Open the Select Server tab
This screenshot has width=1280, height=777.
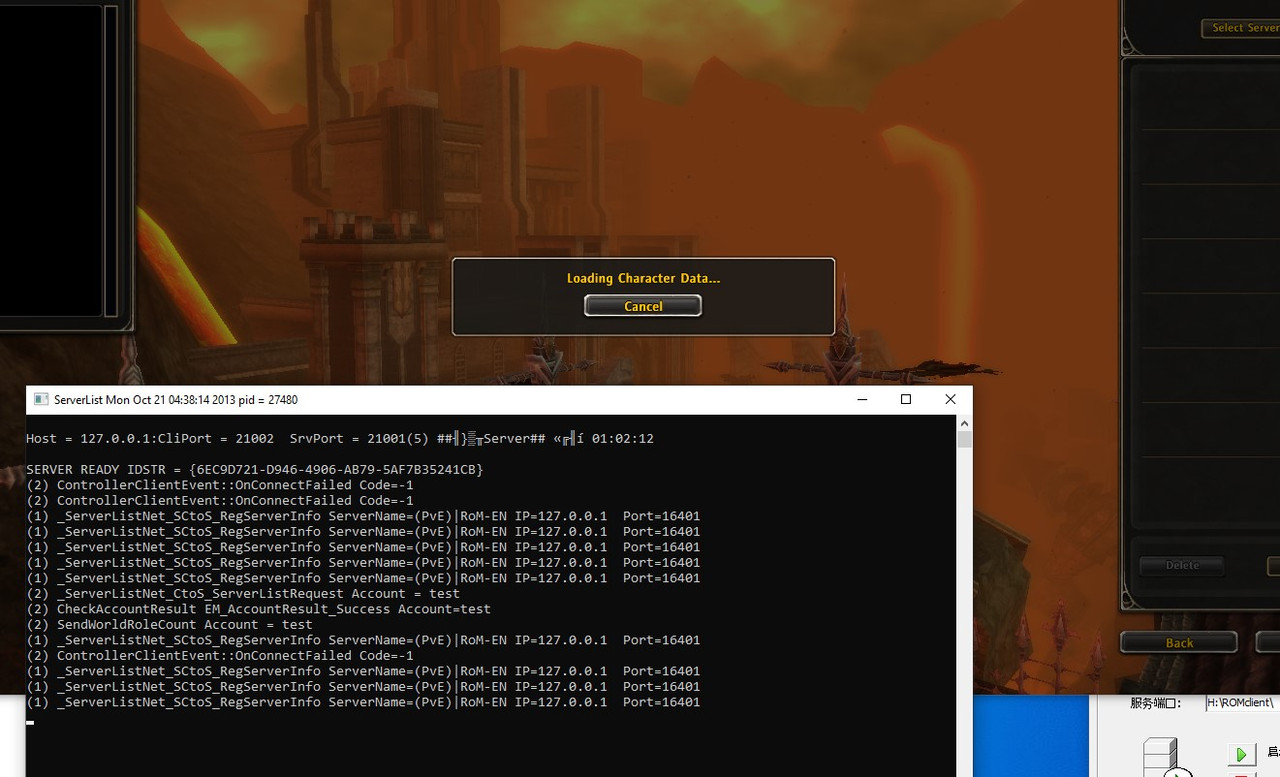1243,27
